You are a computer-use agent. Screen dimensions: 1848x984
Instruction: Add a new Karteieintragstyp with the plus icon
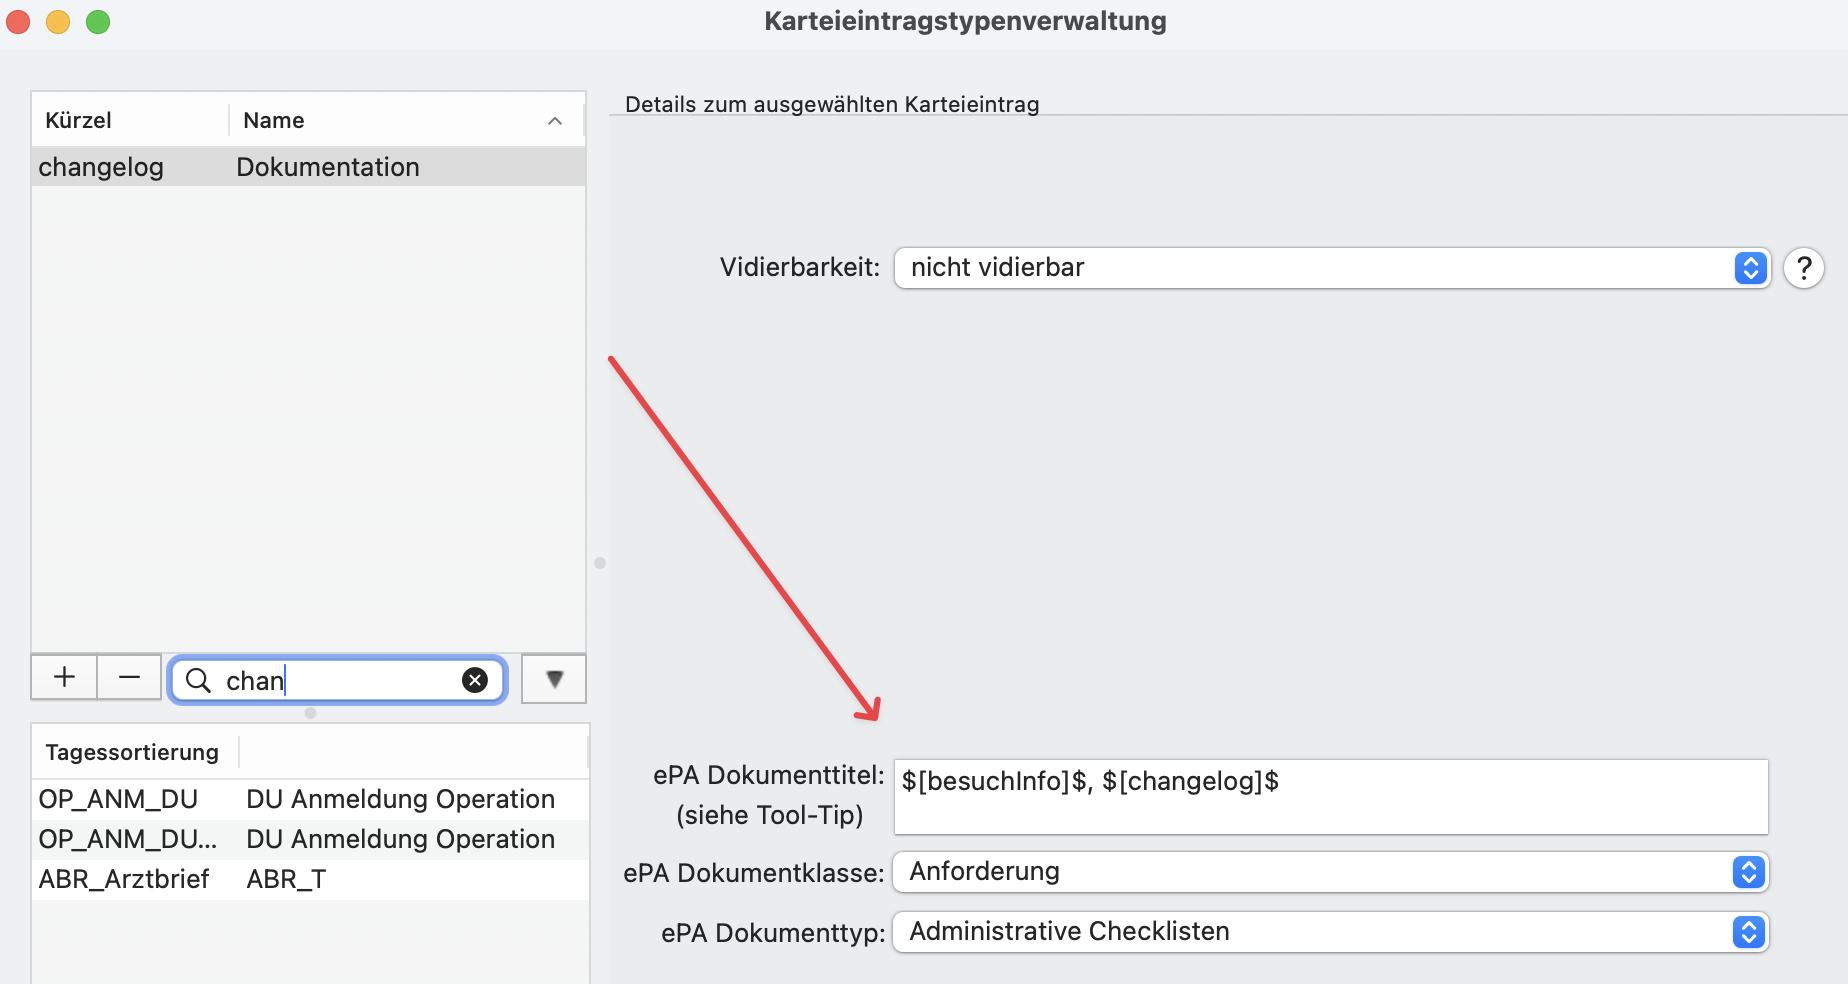click(x=63, y=678)
